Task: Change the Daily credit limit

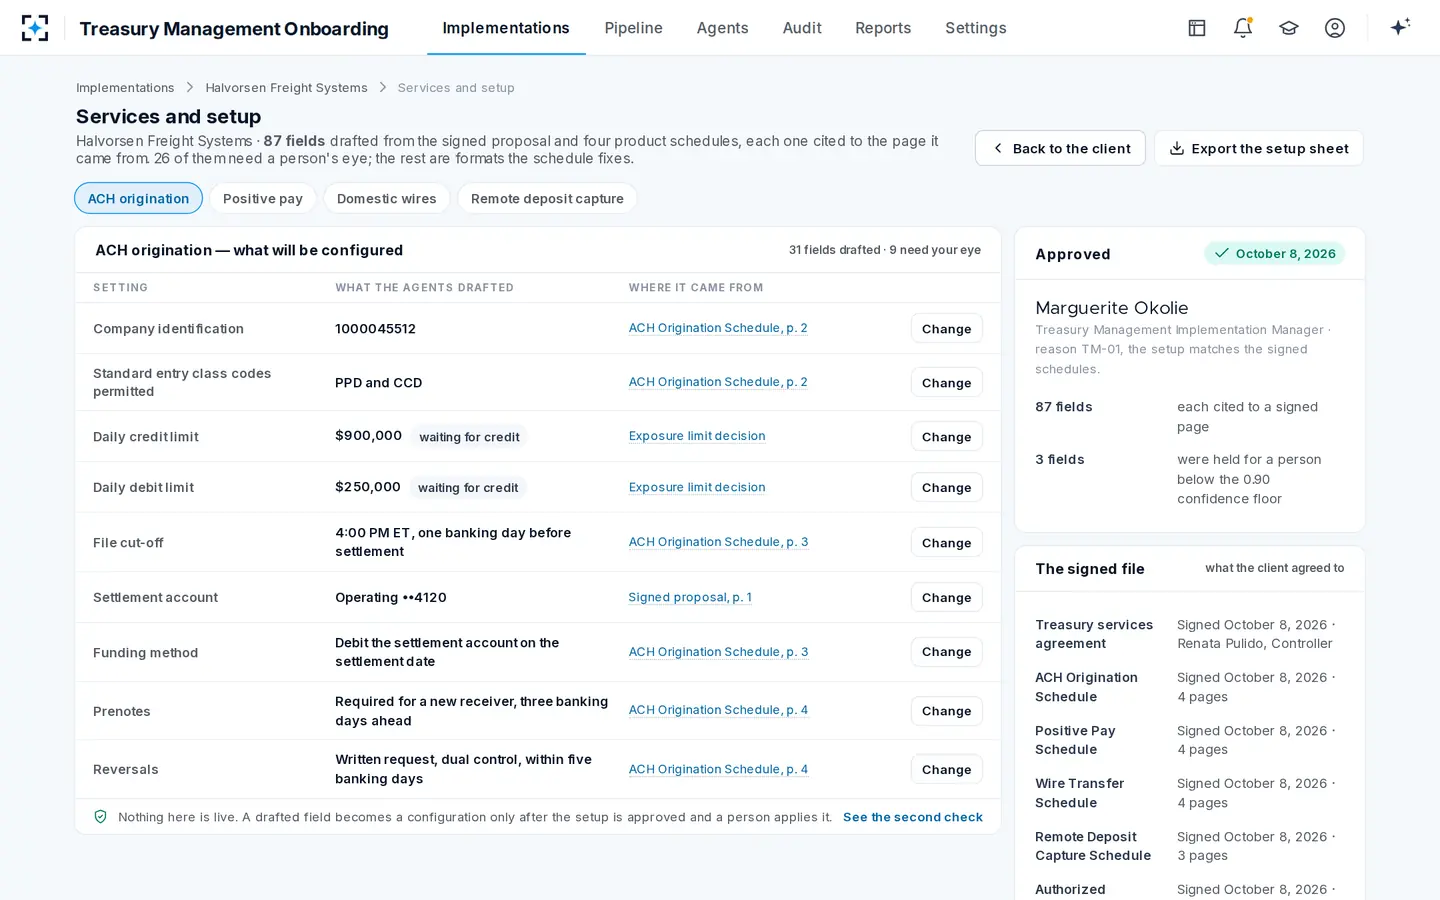Action: (x=946, y=436)
